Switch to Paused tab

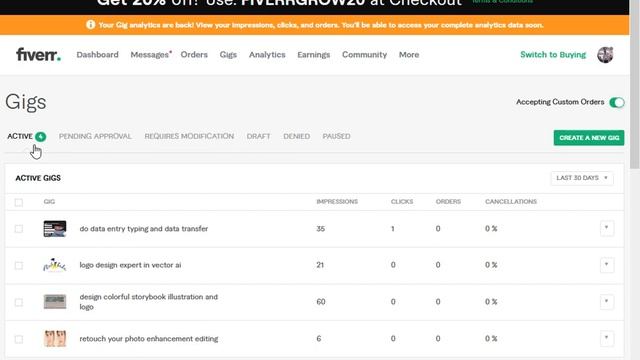336,136
